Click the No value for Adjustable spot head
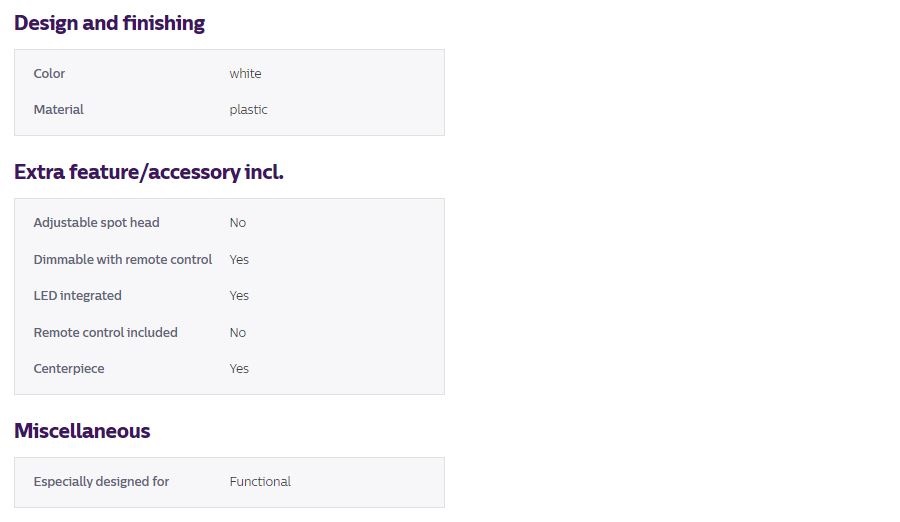Image resolution: width=900 pixels, height=522 pixels. tap(238, 223)
